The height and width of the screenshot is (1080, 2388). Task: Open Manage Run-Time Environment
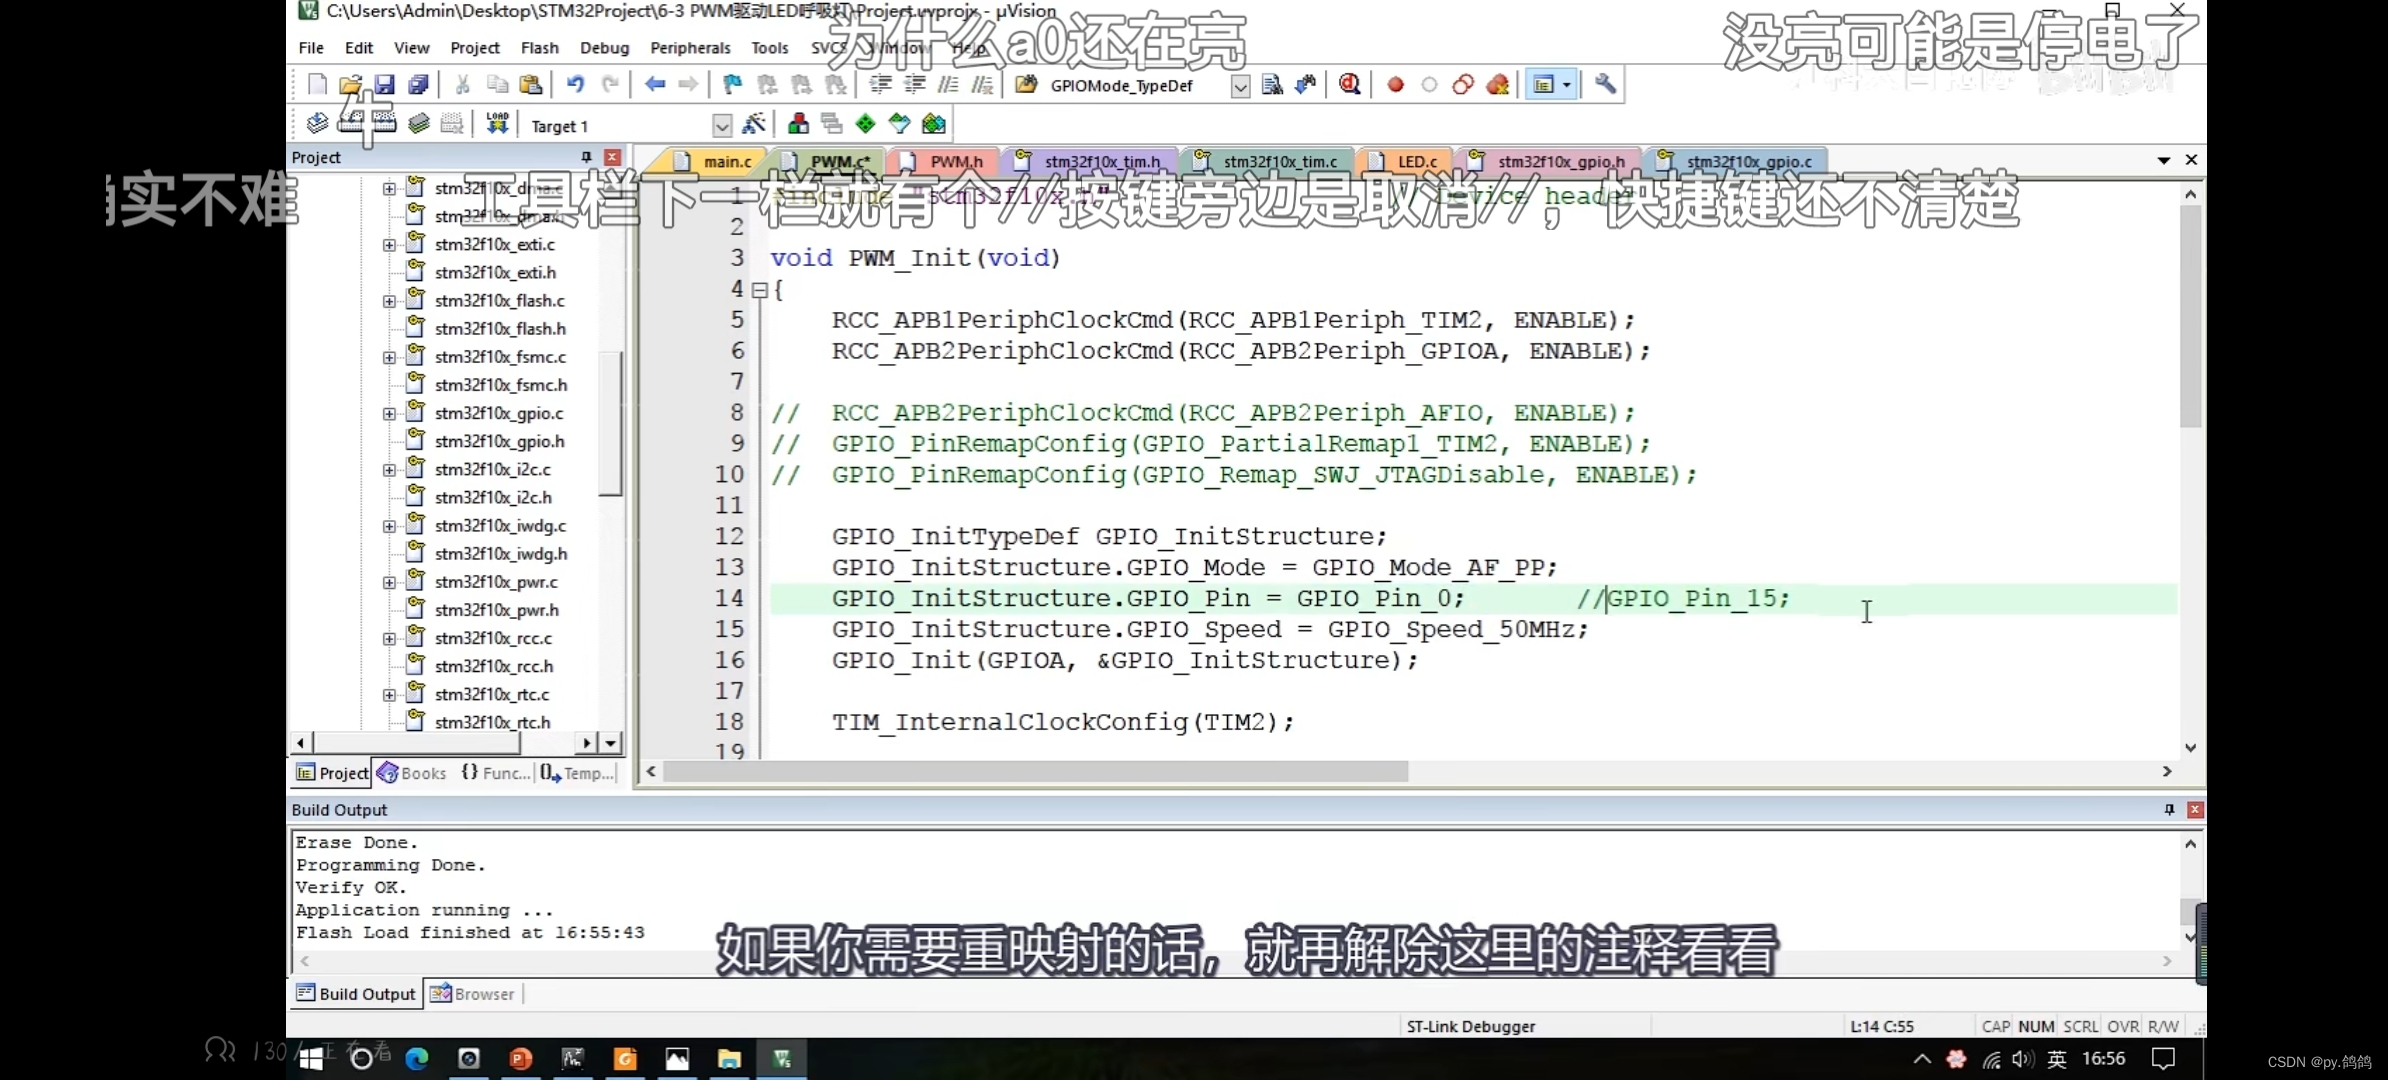pos(865,123)
